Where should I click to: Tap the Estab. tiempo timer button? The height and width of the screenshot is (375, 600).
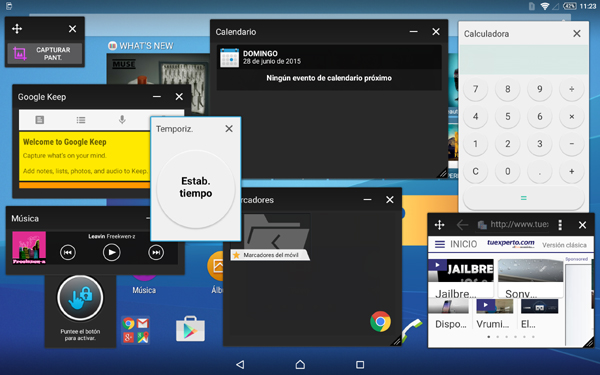tap(196, 188)
